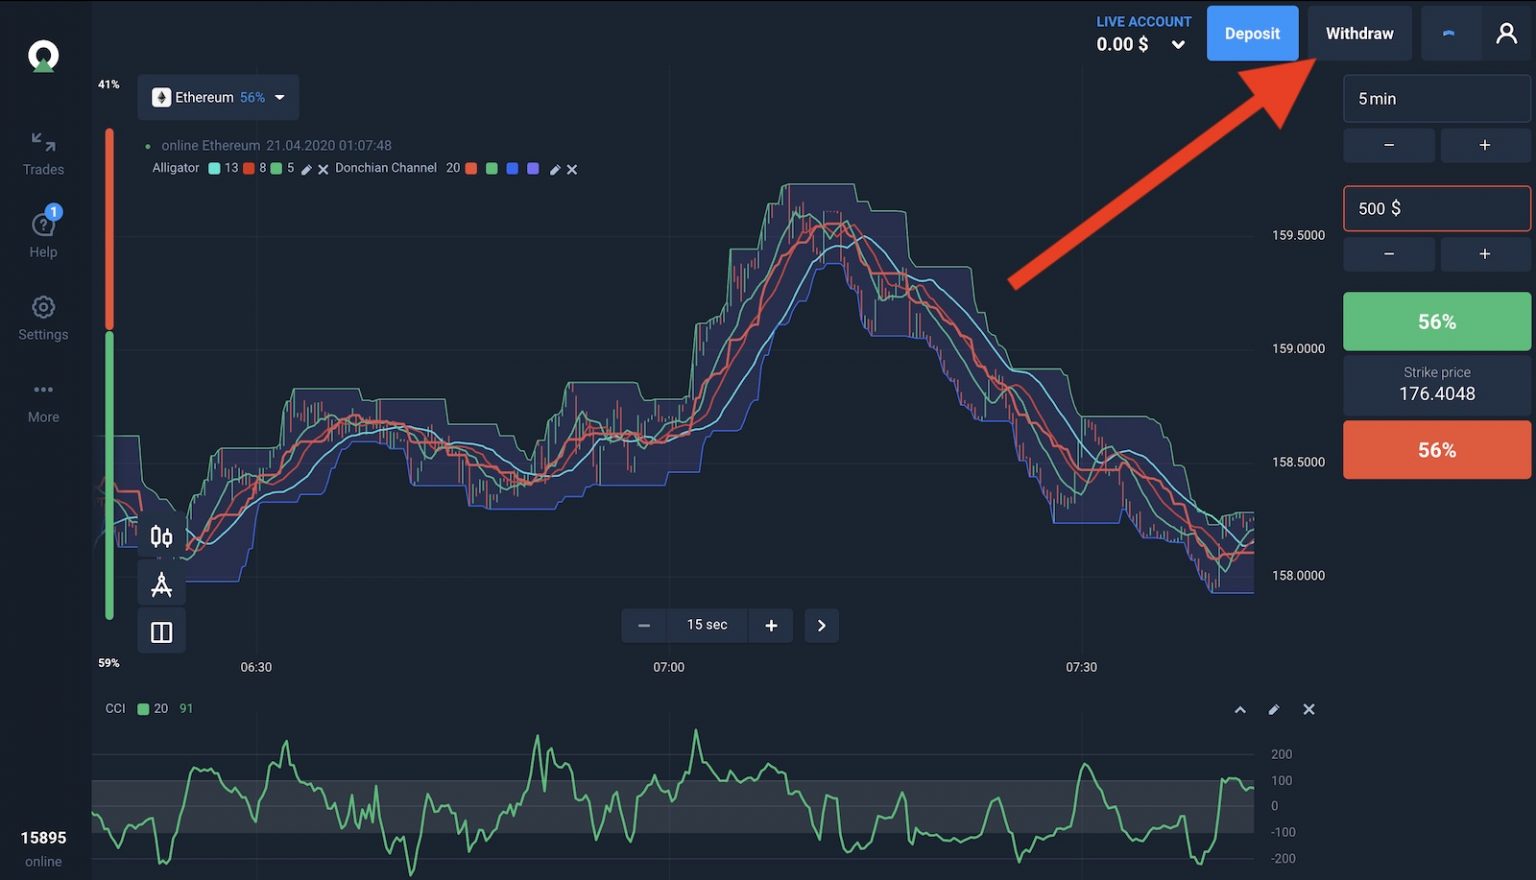Open the Trades panel
The height and width of the screenshot is (880, 1536).
pyautogui.click(x=42, y=152)
